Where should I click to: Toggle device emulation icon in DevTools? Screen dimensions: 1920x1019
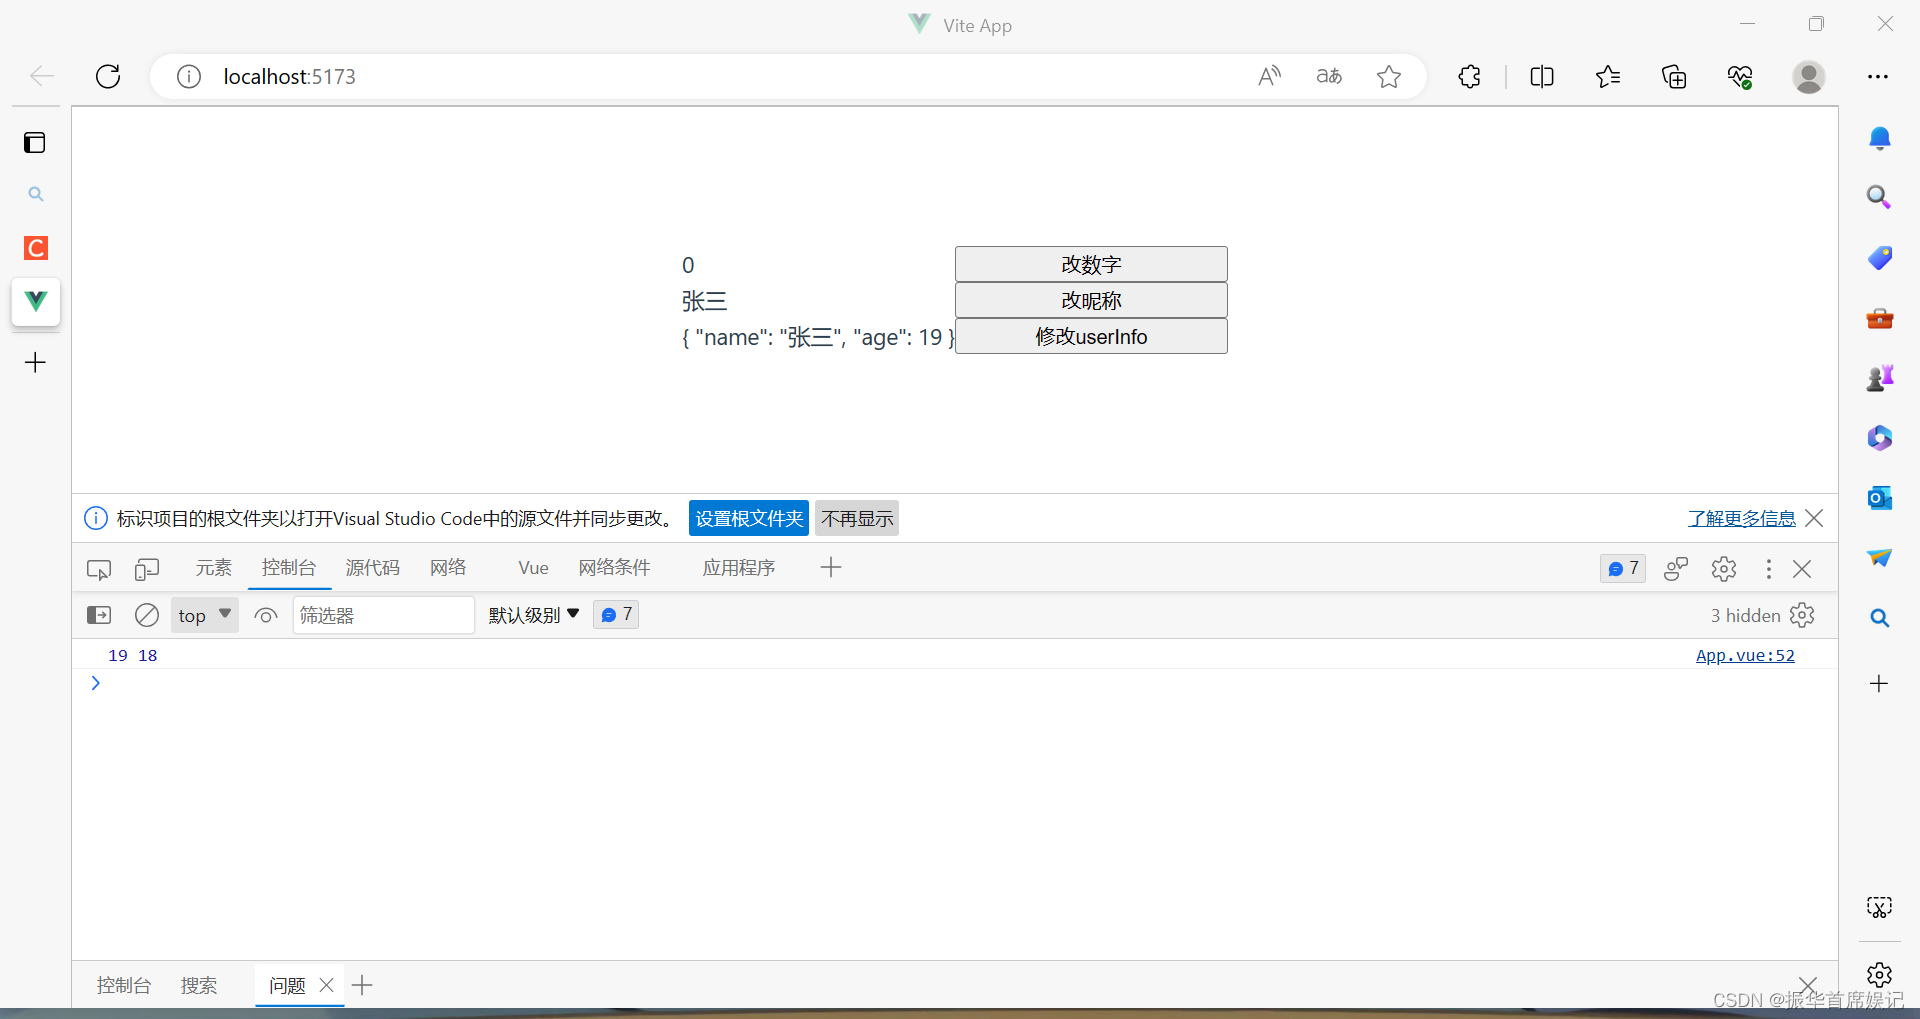coord(147,569)
